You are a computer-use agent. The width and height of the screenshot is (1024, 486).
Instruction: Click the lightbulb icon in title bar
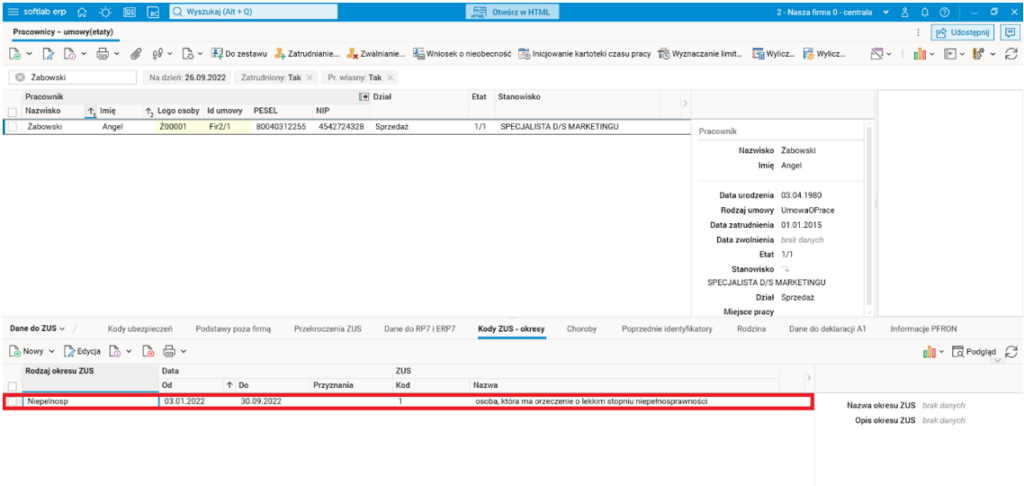(x=105, y=12)
